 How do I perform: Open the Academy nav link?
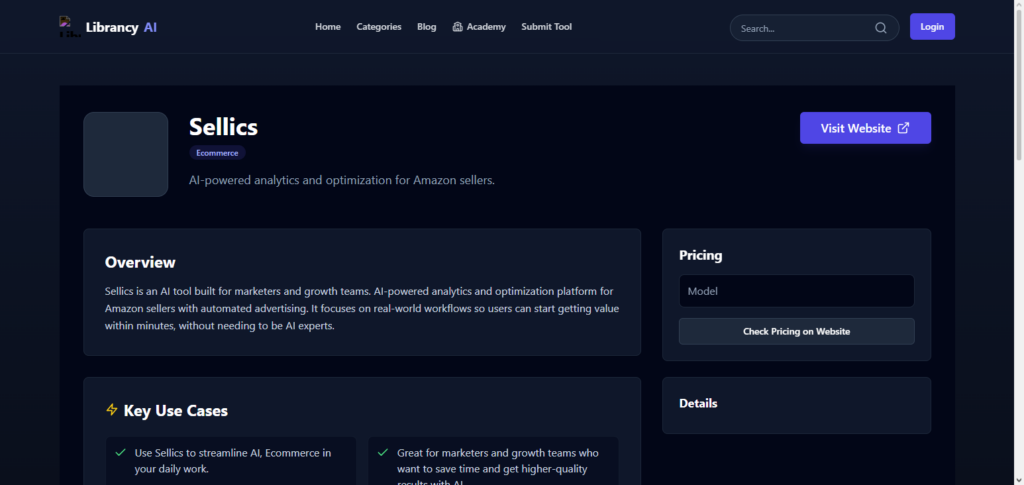pyautogui.click(x=479, y=27)
